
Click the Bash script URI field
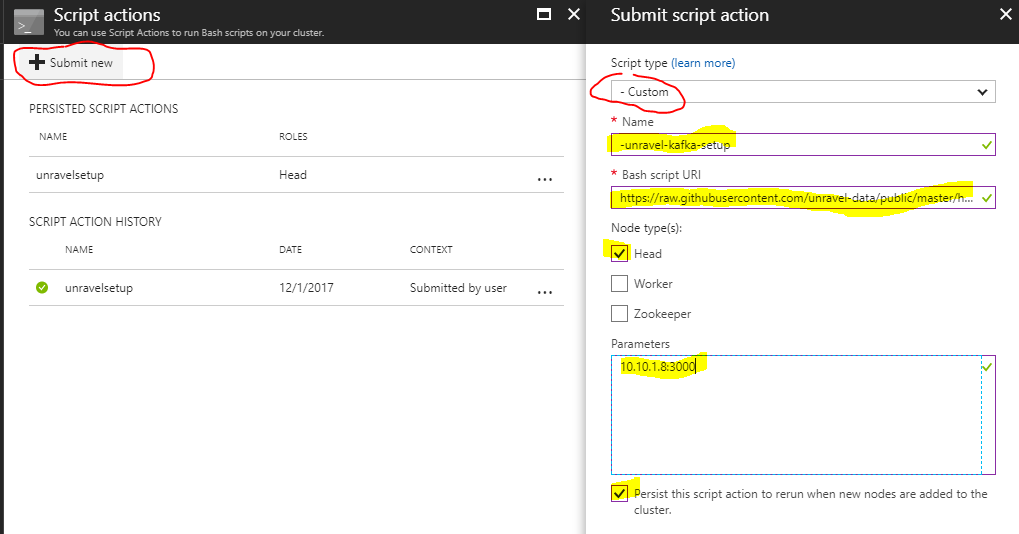(803, 197)
